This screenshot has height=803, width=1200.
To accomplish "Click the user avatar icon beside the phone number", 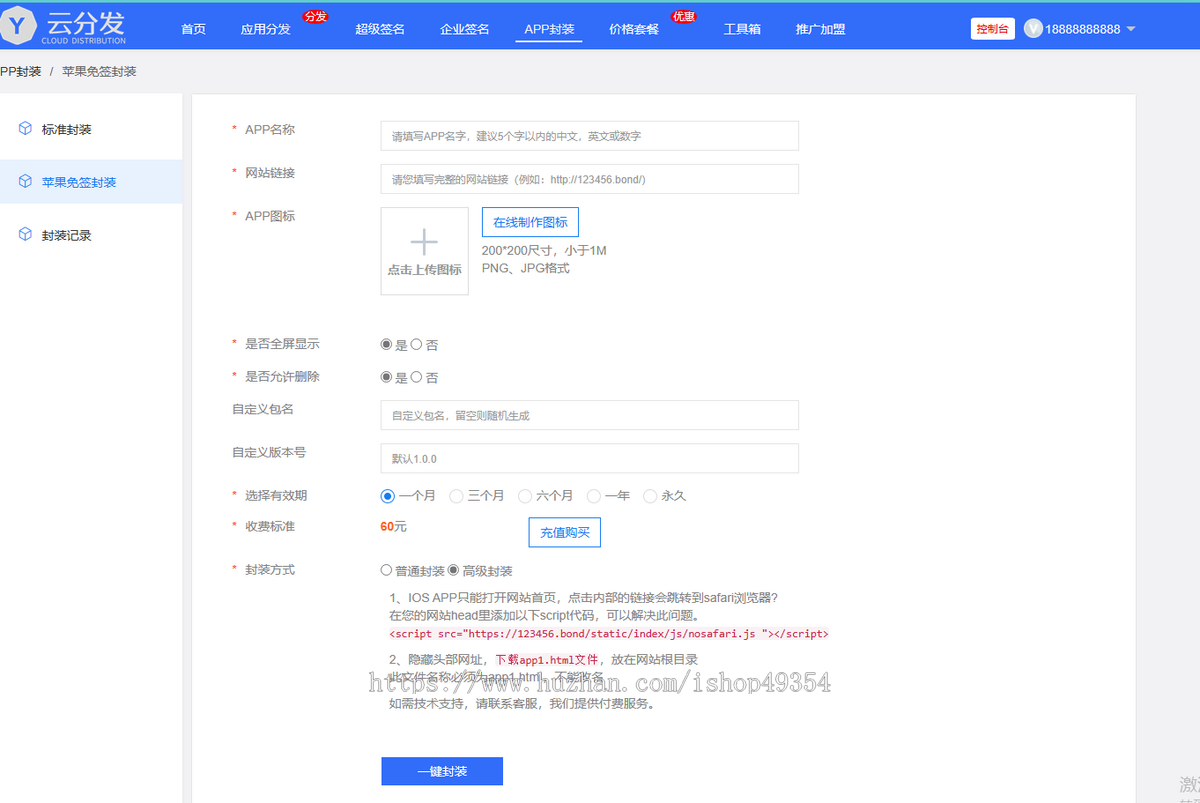I will (x=1034, y=29).
